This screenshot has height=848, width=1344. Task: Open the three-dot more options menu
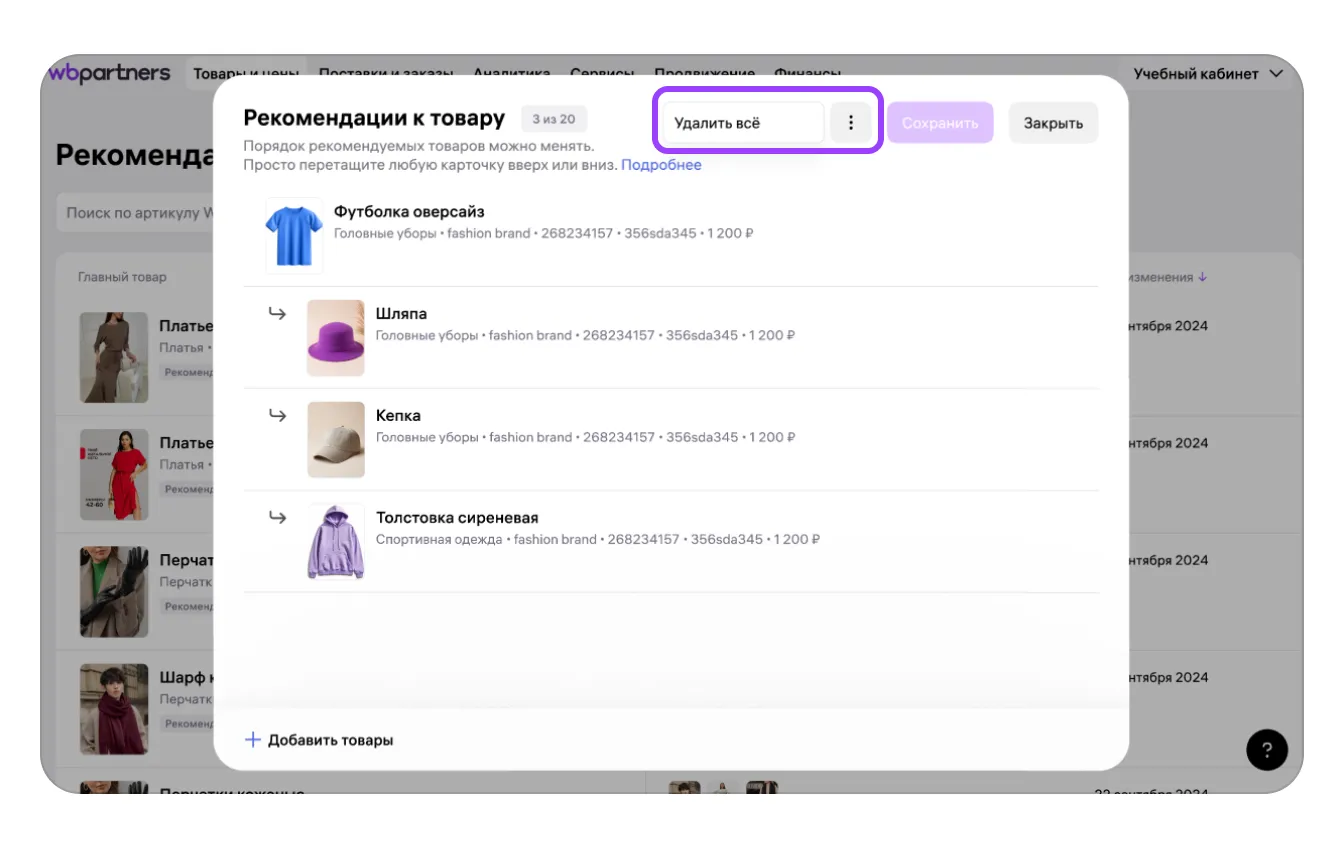851,123
